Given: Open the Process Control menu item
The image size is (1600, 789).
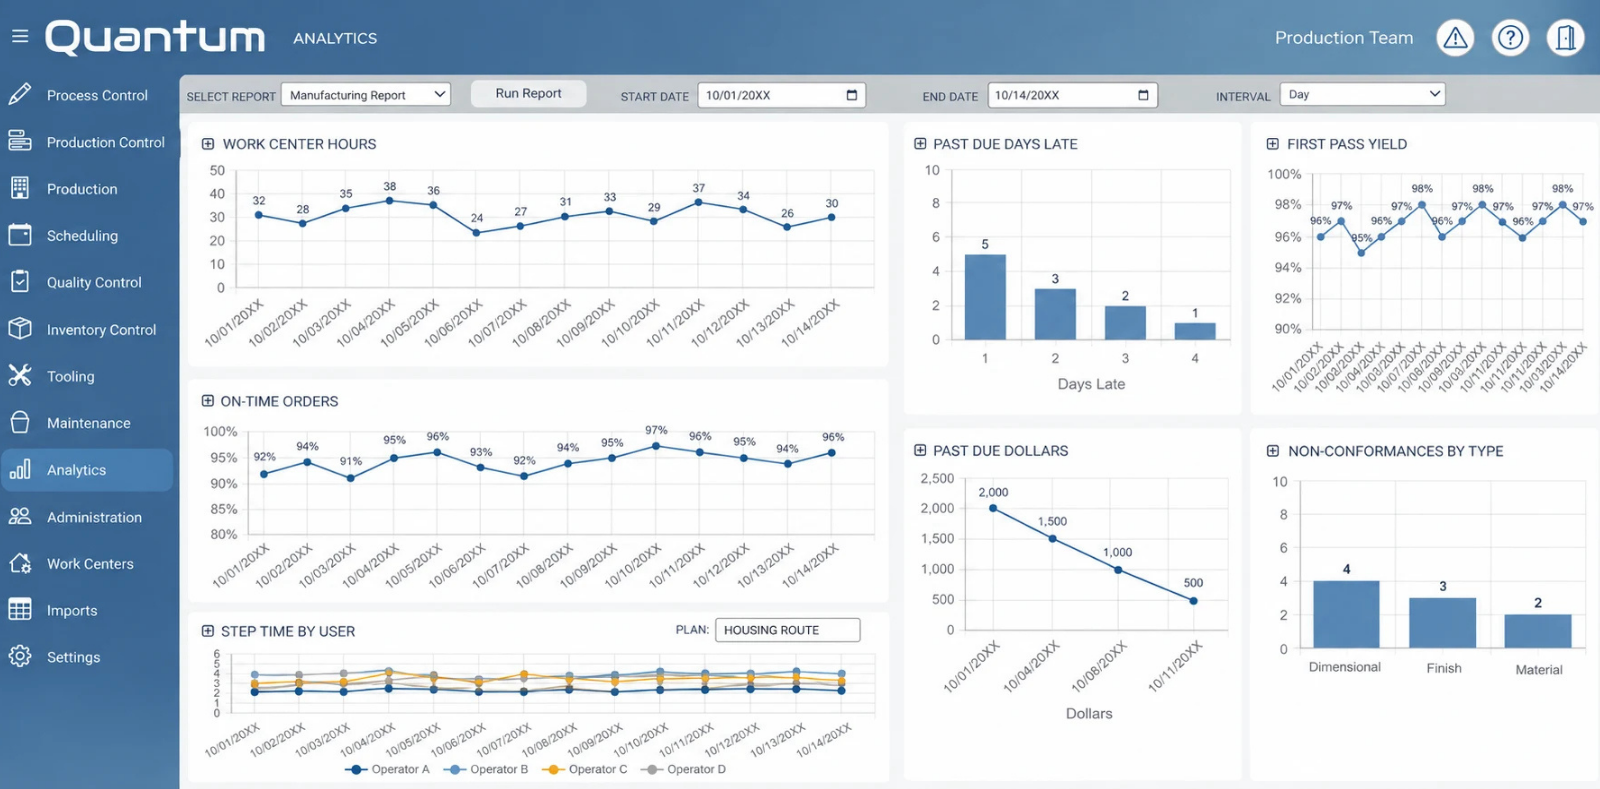Looking at the screenshot, I should 97,95.
